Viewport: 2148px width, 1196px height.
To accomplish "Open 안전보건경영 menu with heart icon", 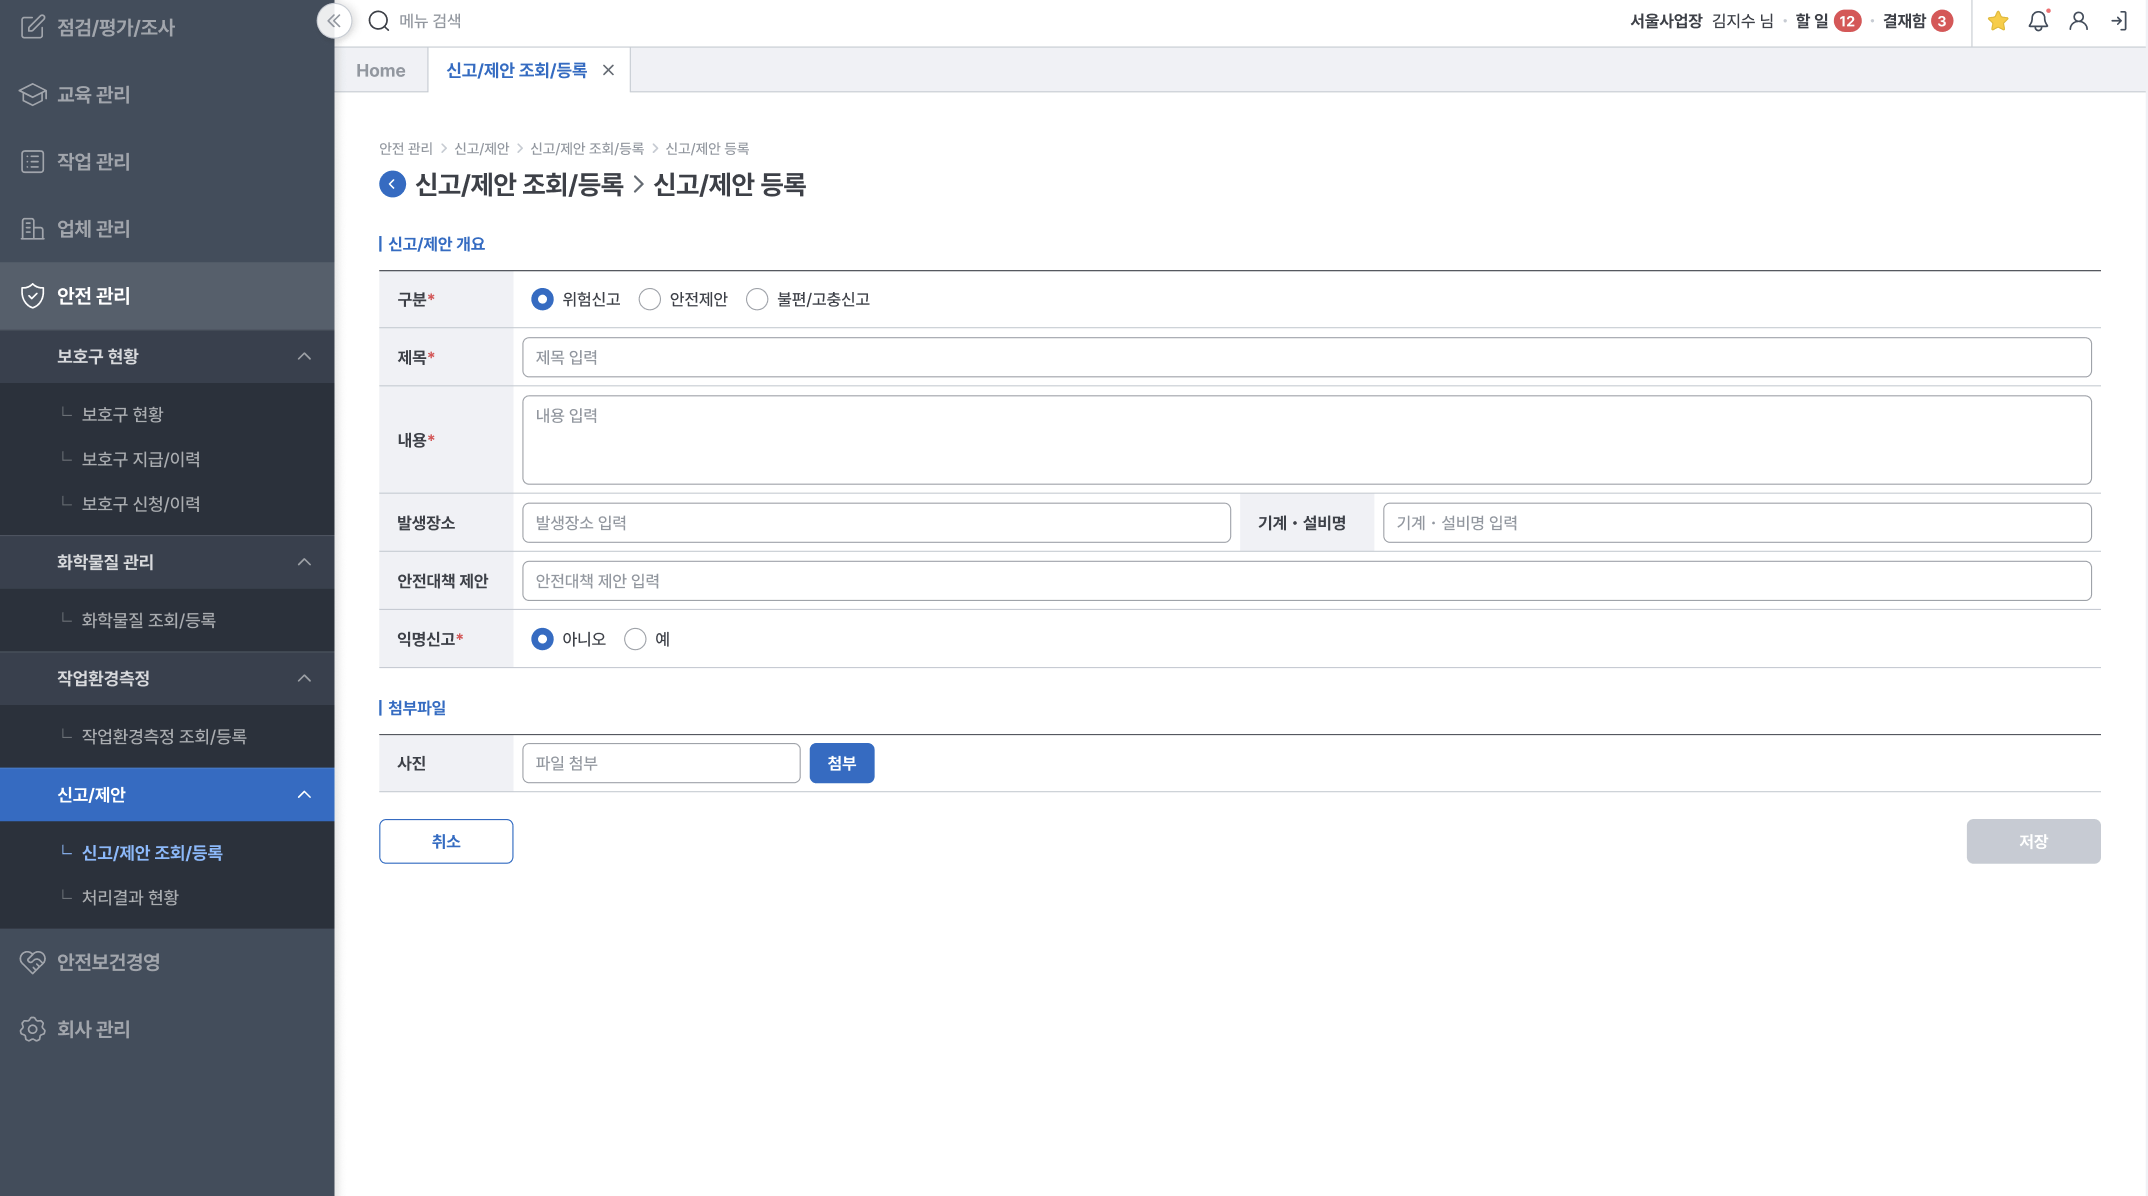I will click(x=108, y=962).
